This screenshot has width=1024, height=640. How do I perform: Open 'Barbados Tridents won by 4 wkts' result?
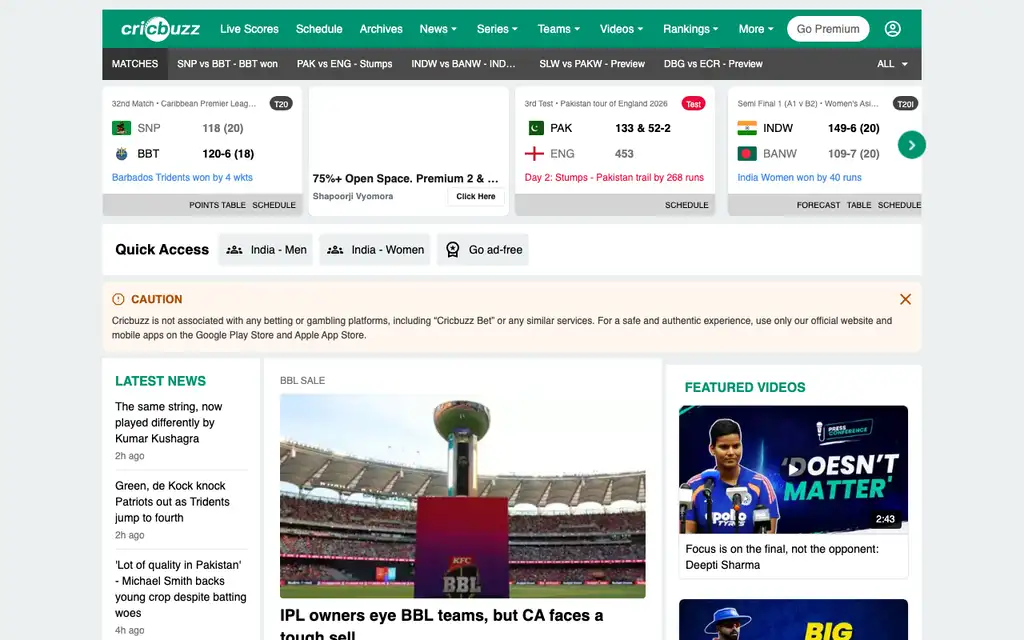[182, 178]
